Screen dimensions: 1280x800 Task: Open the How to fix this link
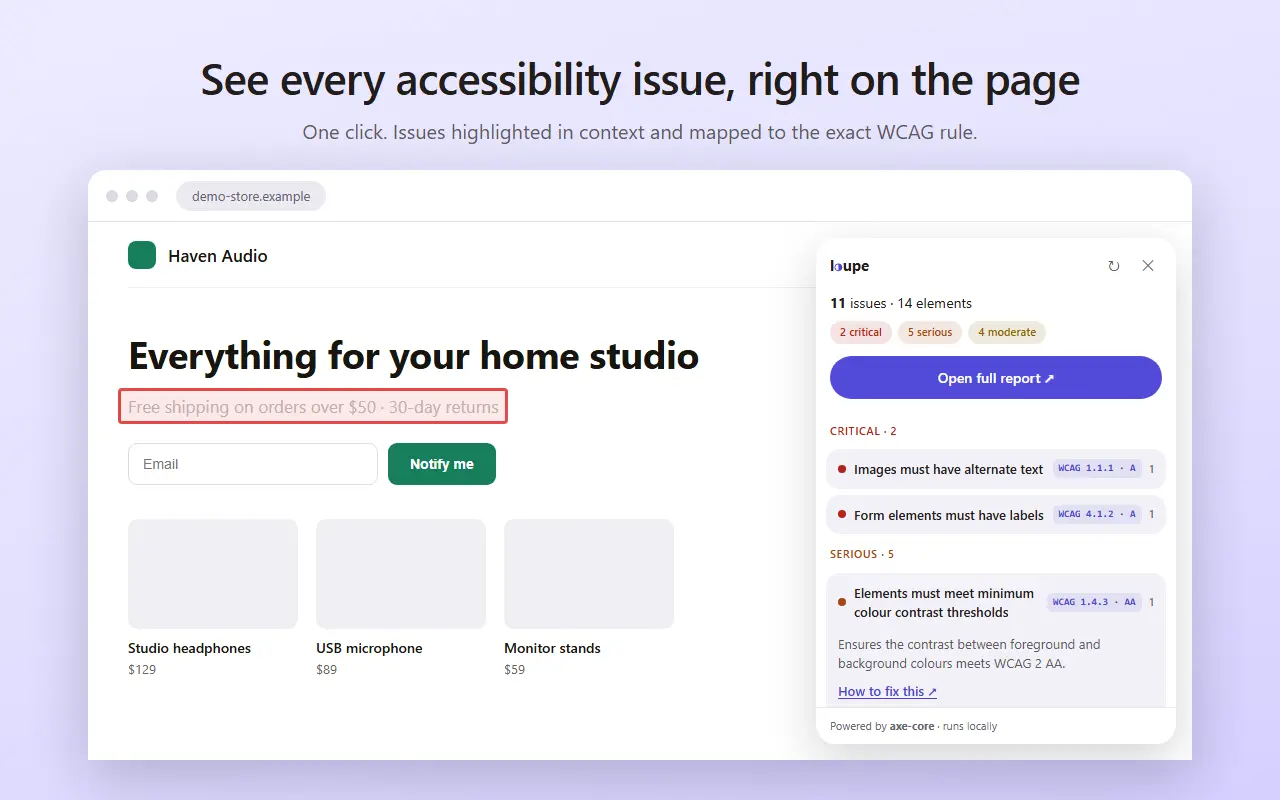888,691
